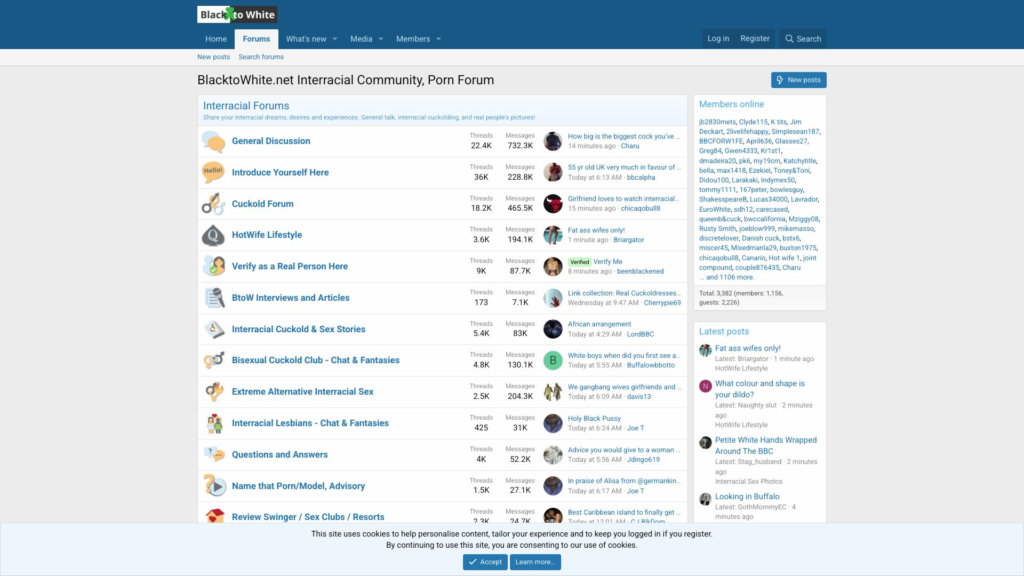Click the Verified green label
This screenshot has width=1024, height=576.
579,262
